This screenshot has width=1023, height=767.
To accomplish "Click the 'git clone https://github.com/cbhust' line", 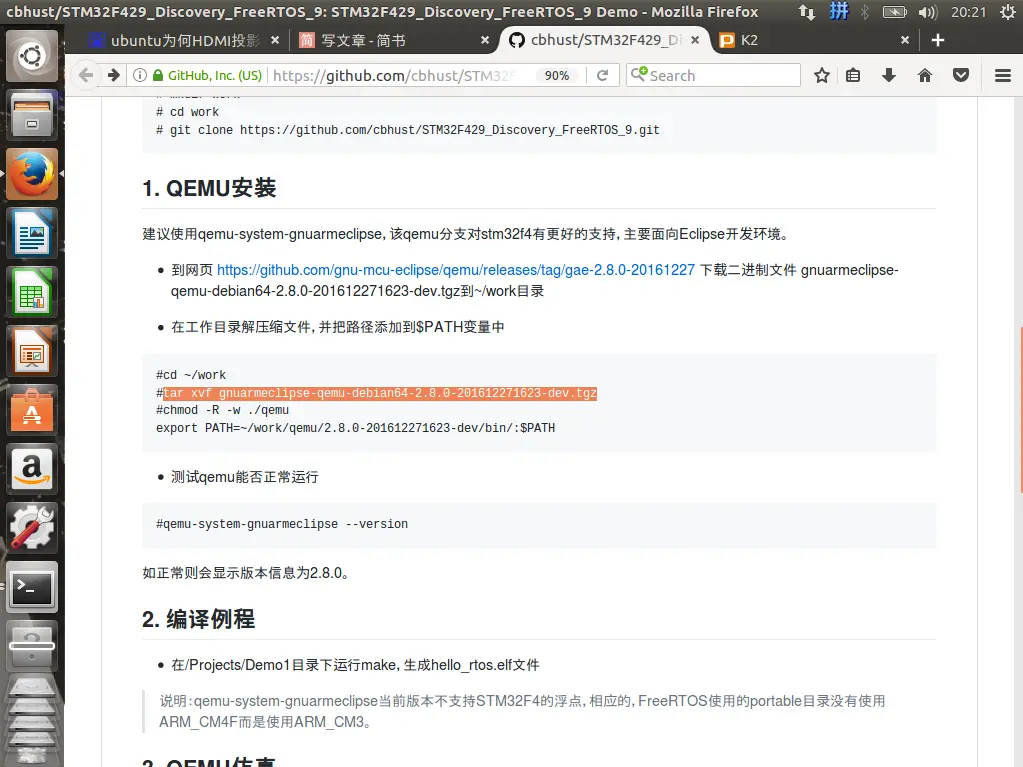I will [408, 130].
